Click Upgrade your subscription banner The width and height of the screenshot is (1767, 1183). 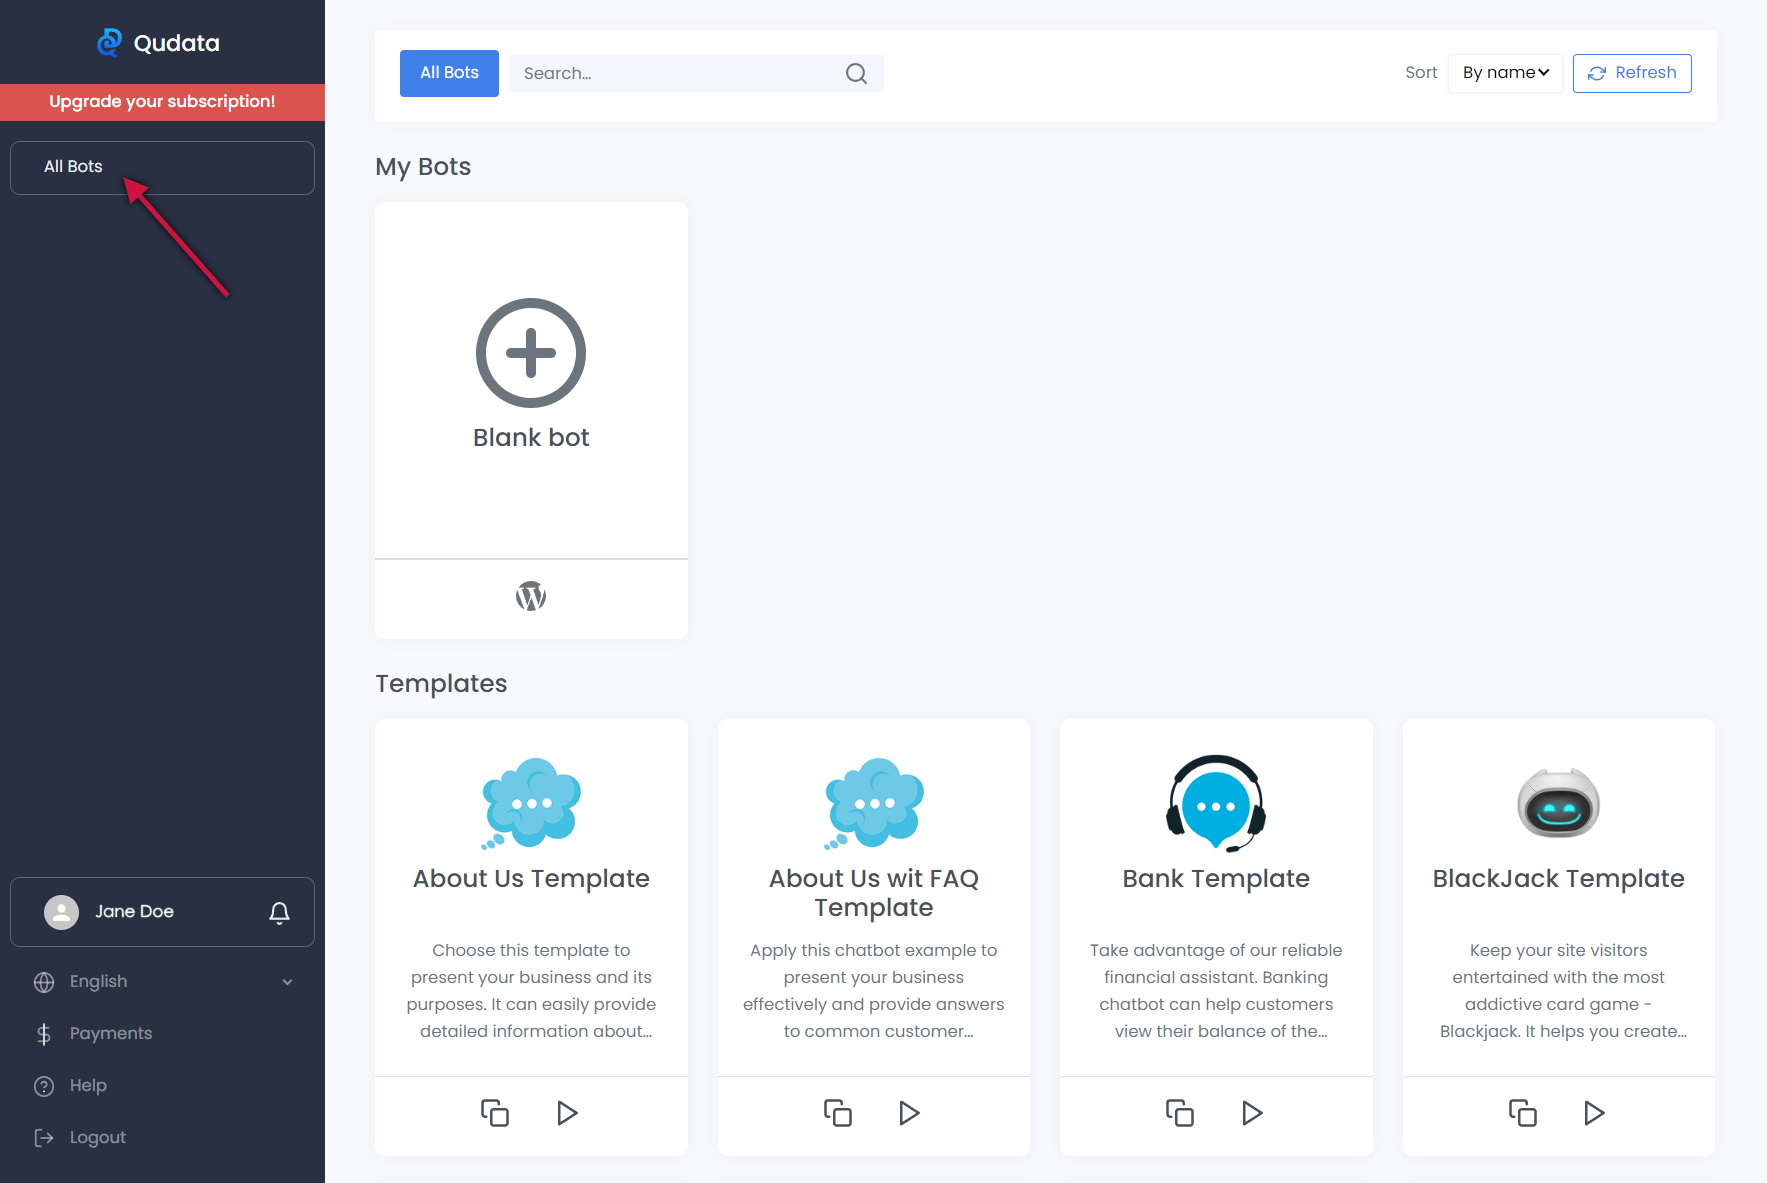click(162, 102)
